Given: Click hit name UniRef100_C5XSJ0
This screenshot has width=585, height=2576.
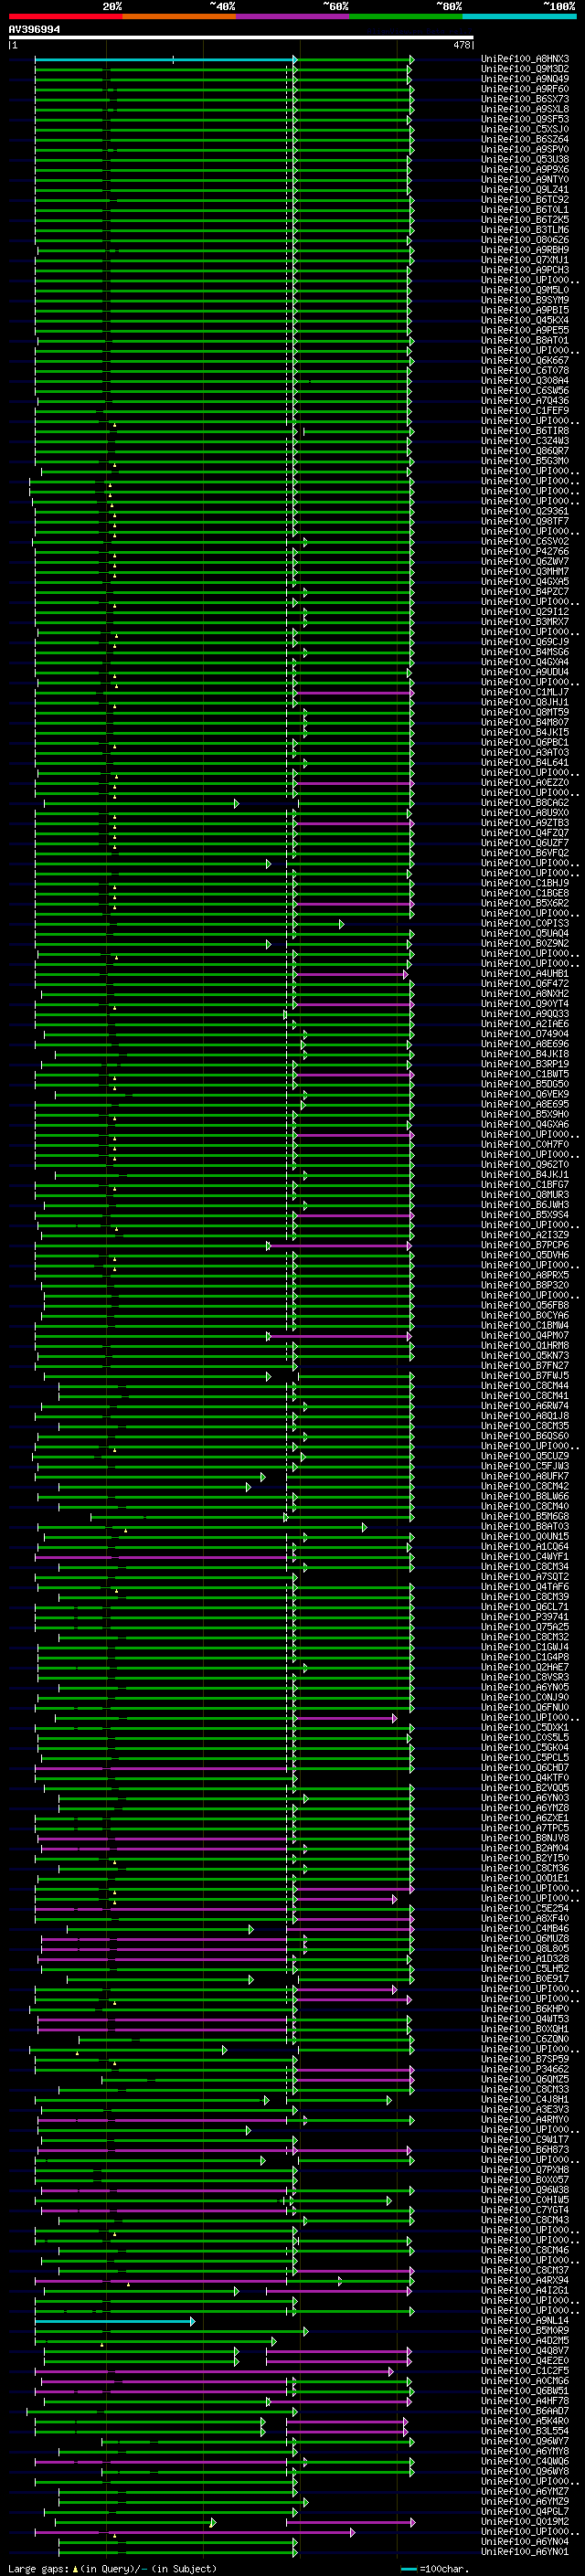Looking at the screenshot, I should 525,129.
